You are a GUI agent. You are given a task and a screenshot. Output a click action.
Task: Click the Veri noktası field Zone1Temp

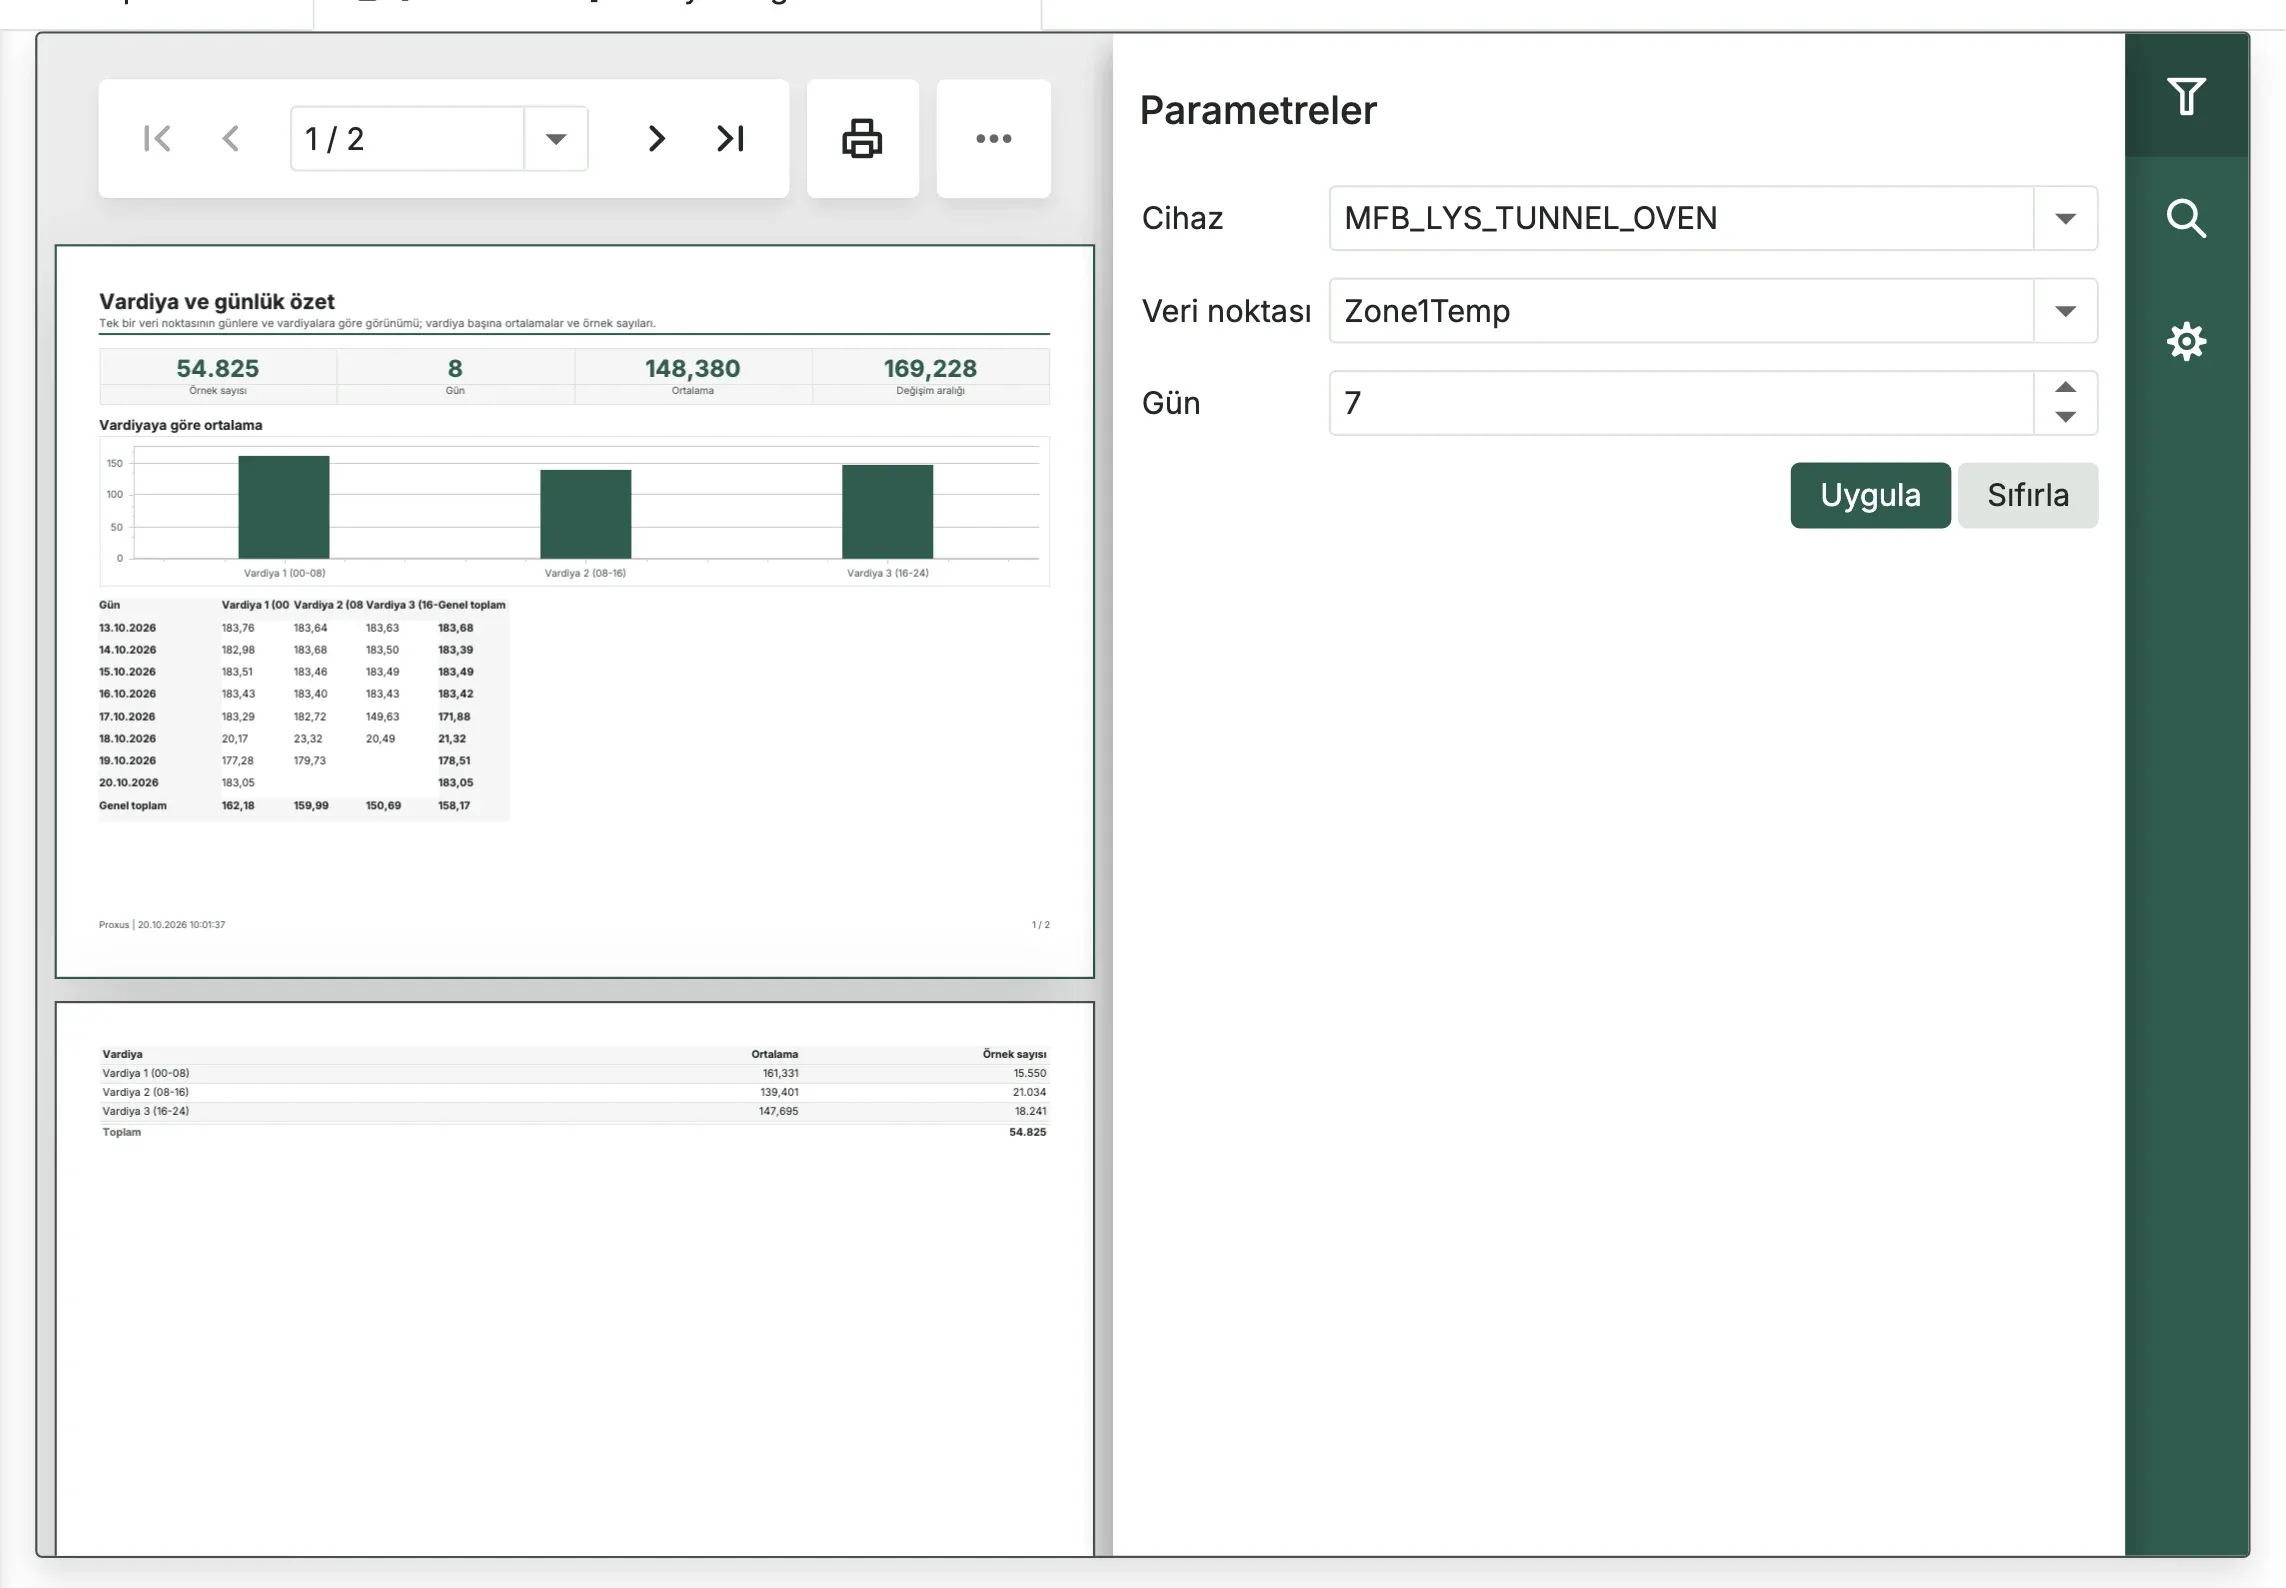point(1682,311)
